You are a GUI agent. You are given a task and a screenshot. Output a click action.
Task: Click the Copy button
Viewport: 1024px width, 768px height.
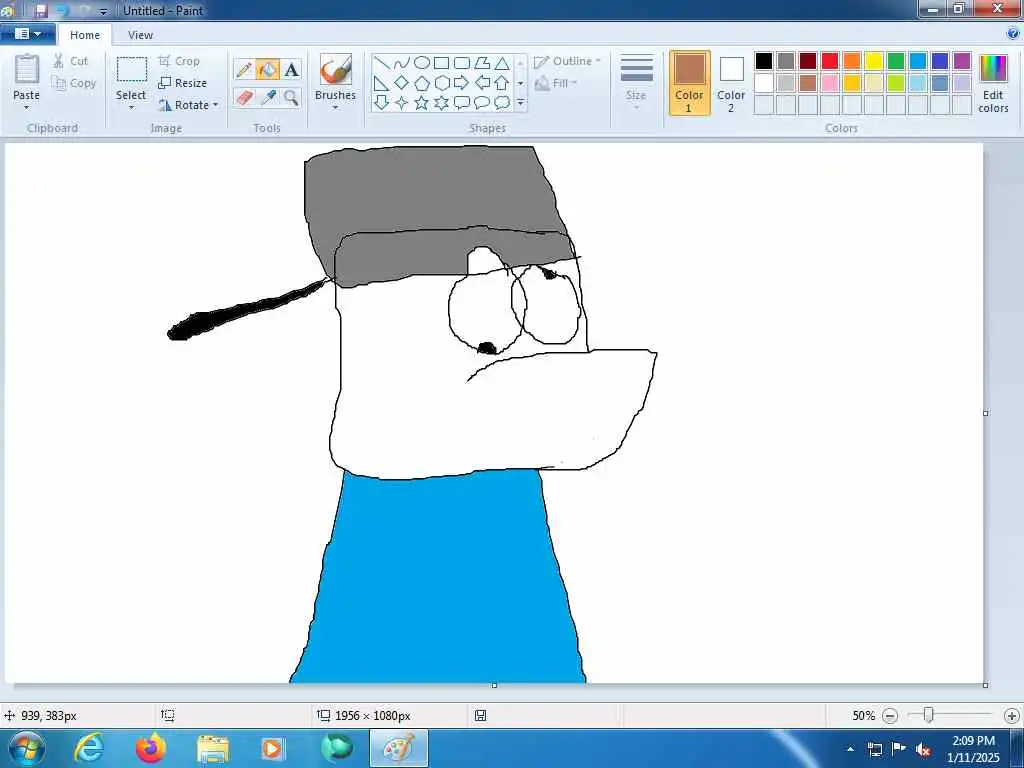point(74,83)
